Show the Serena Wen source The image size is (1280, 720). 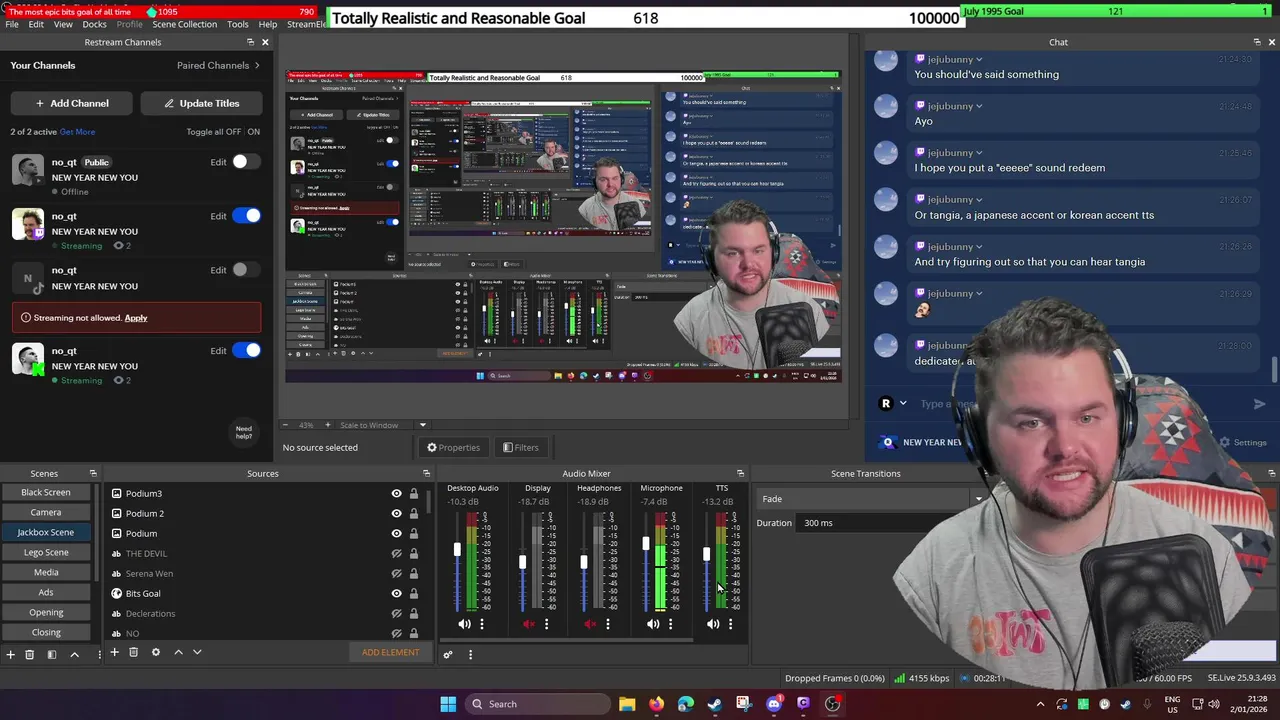(x=396, y=573)
